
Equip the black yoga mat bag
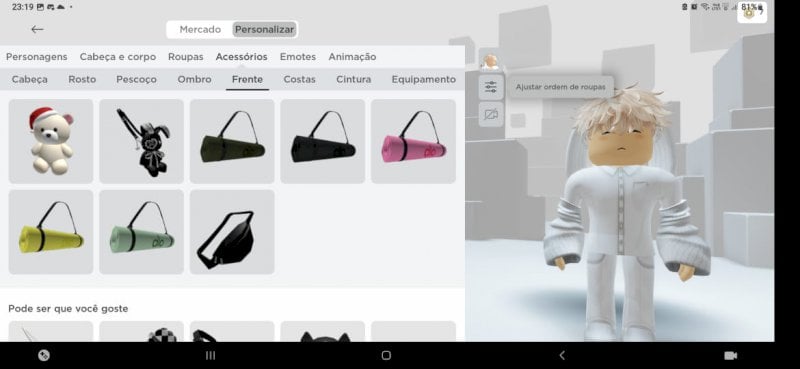[x=322, y=141]
